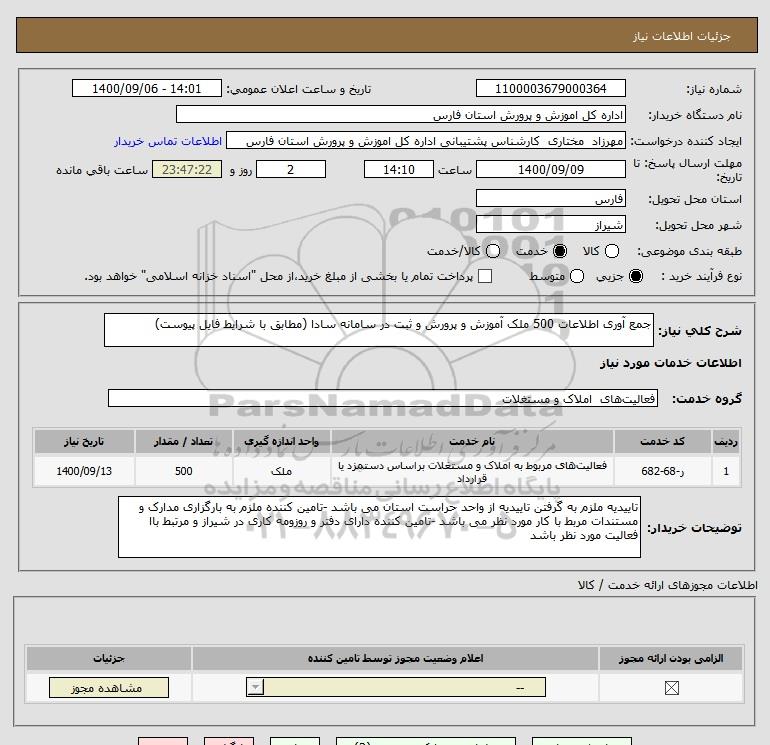Click the announcement date field 1400/09/06 - 14:01

tap(146, 88)
